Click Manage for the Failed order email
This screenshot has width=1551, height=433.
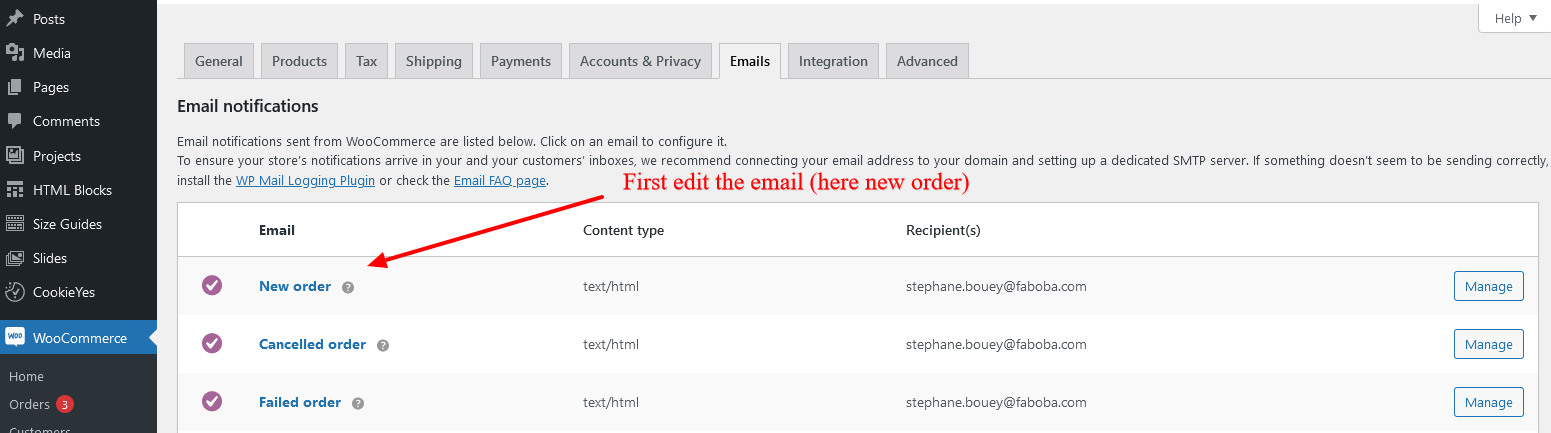(1489, 402)
